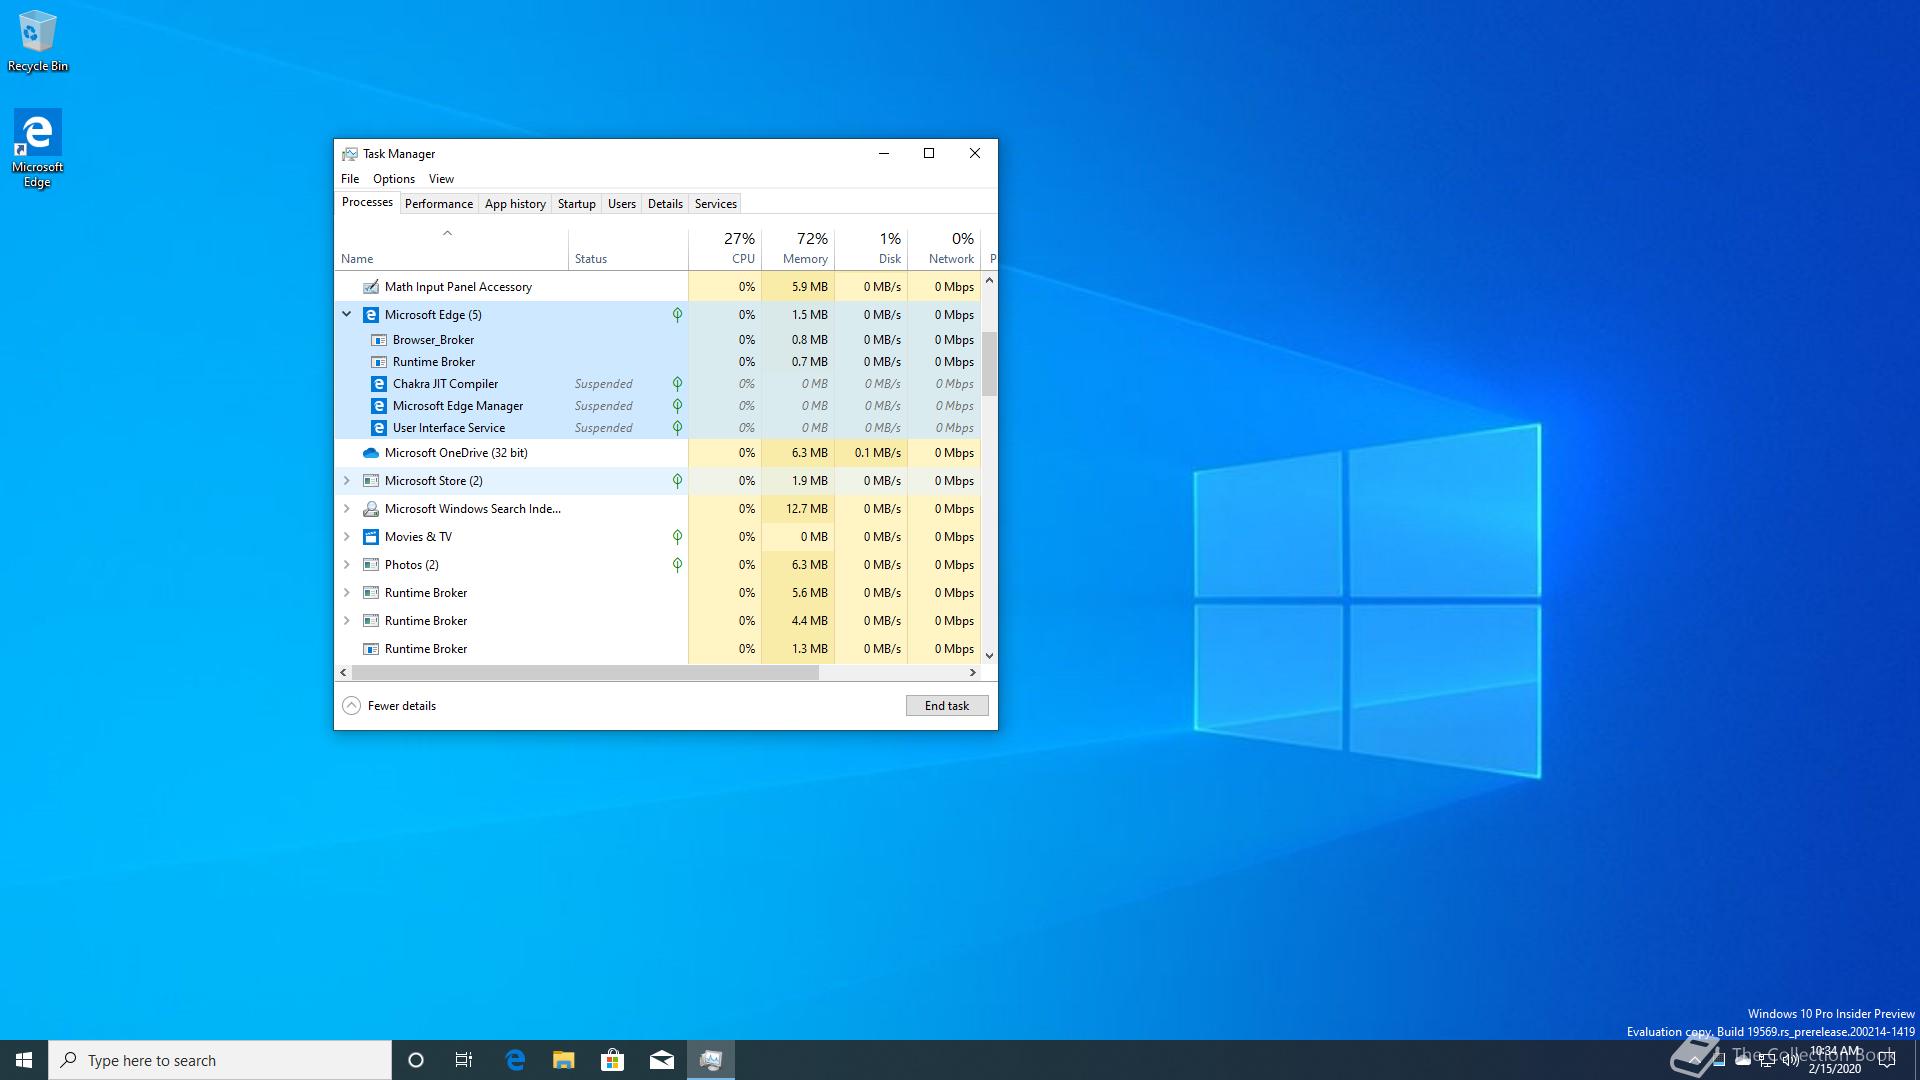
Task: Click the Photos (2) process icon
Action: [371, 565]
